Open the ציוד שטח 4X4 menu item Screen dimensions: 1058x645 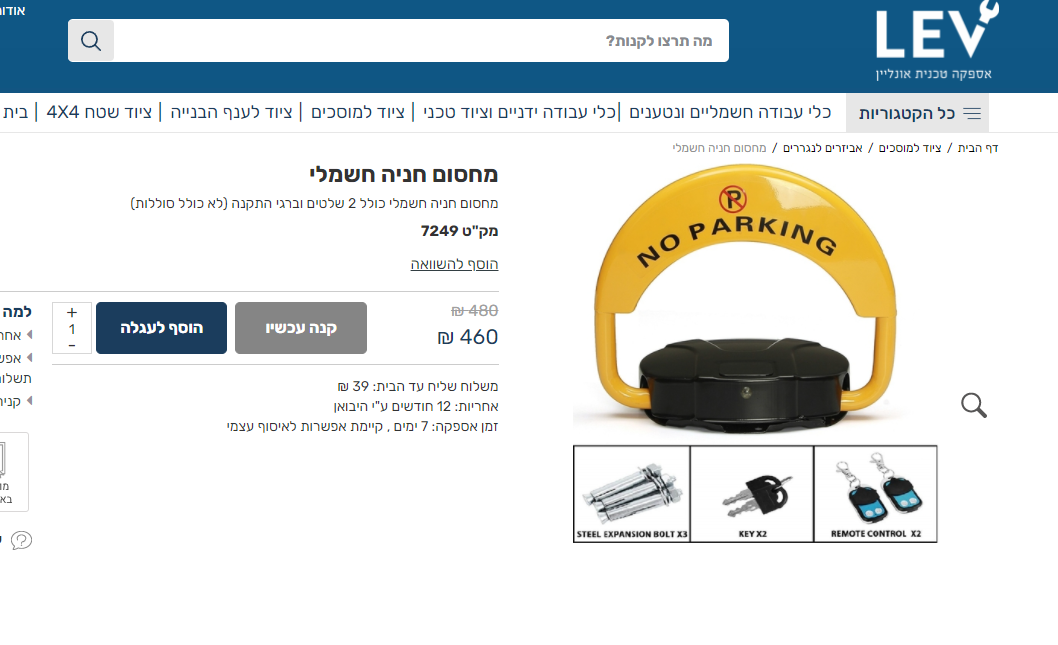99,112
